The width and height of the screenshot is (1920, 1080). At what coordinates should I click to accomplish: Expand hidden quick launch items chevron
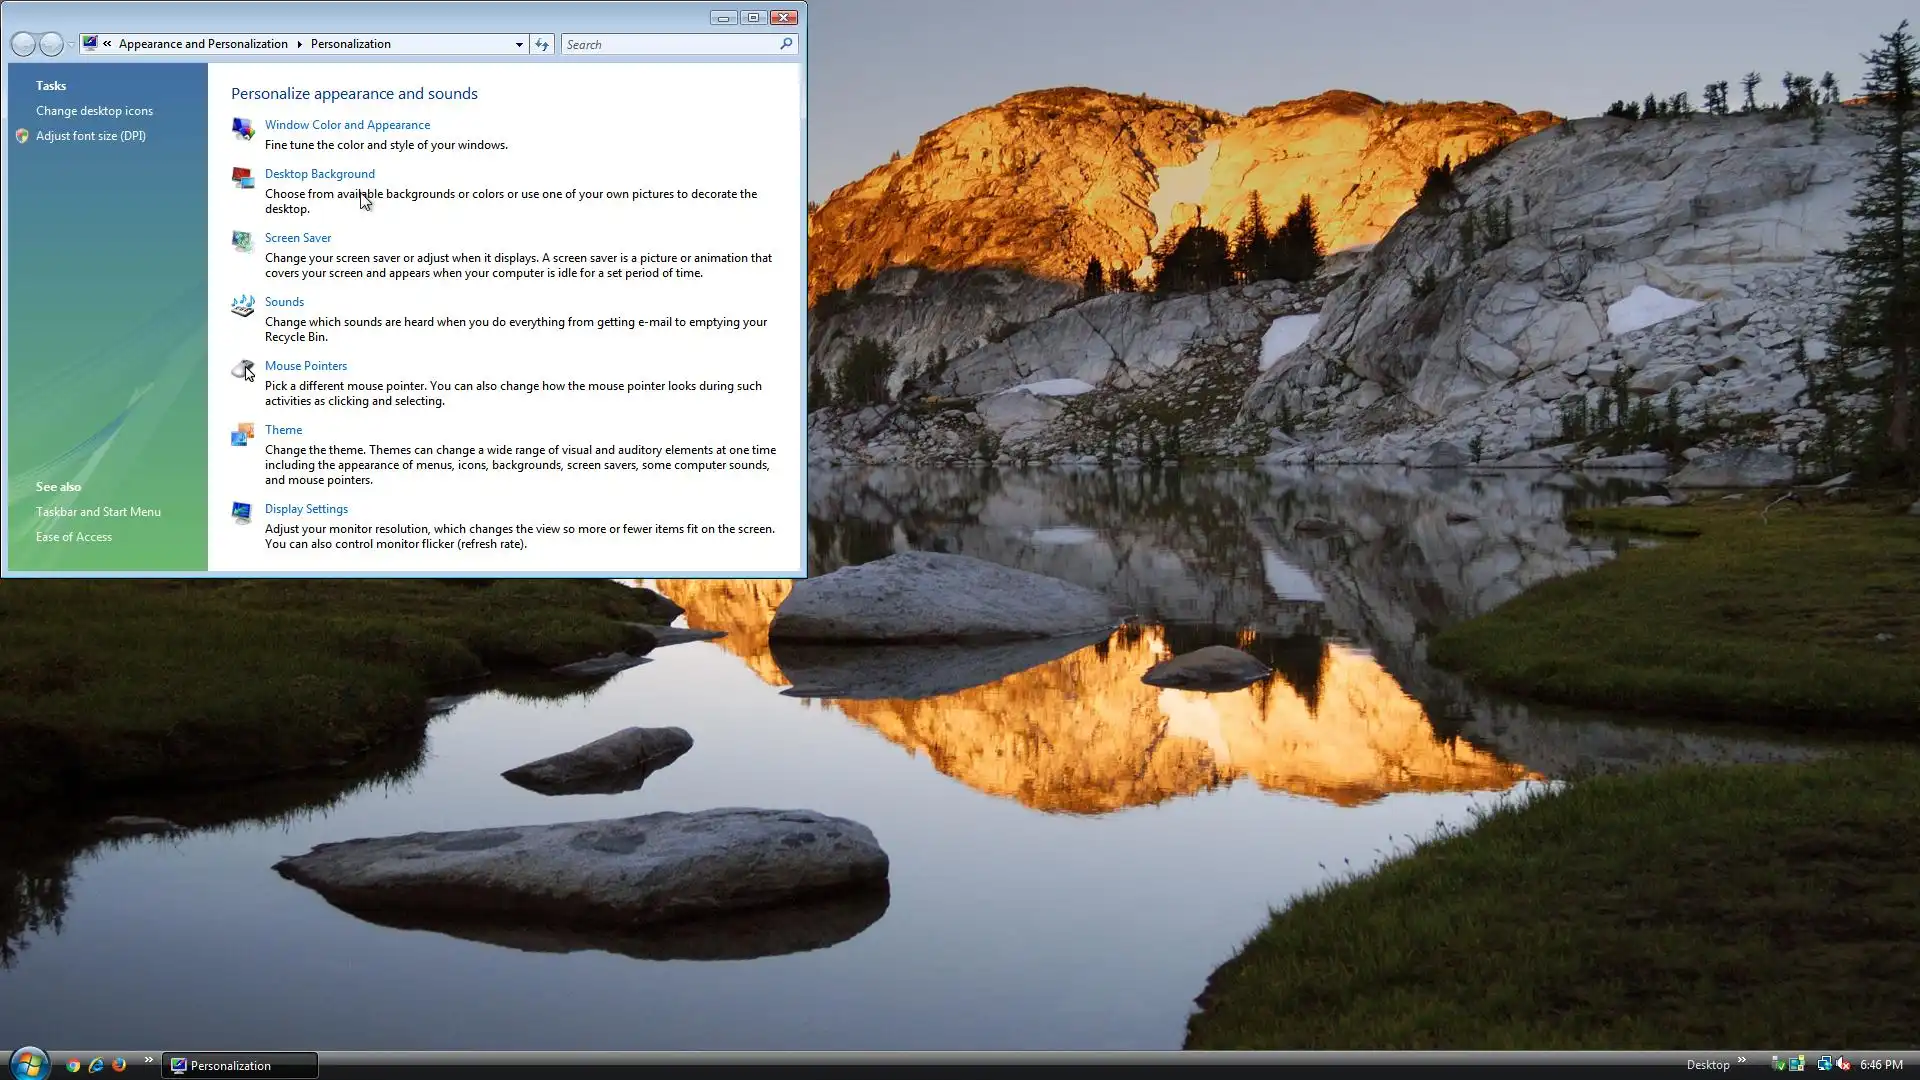tap(149, 1059)
